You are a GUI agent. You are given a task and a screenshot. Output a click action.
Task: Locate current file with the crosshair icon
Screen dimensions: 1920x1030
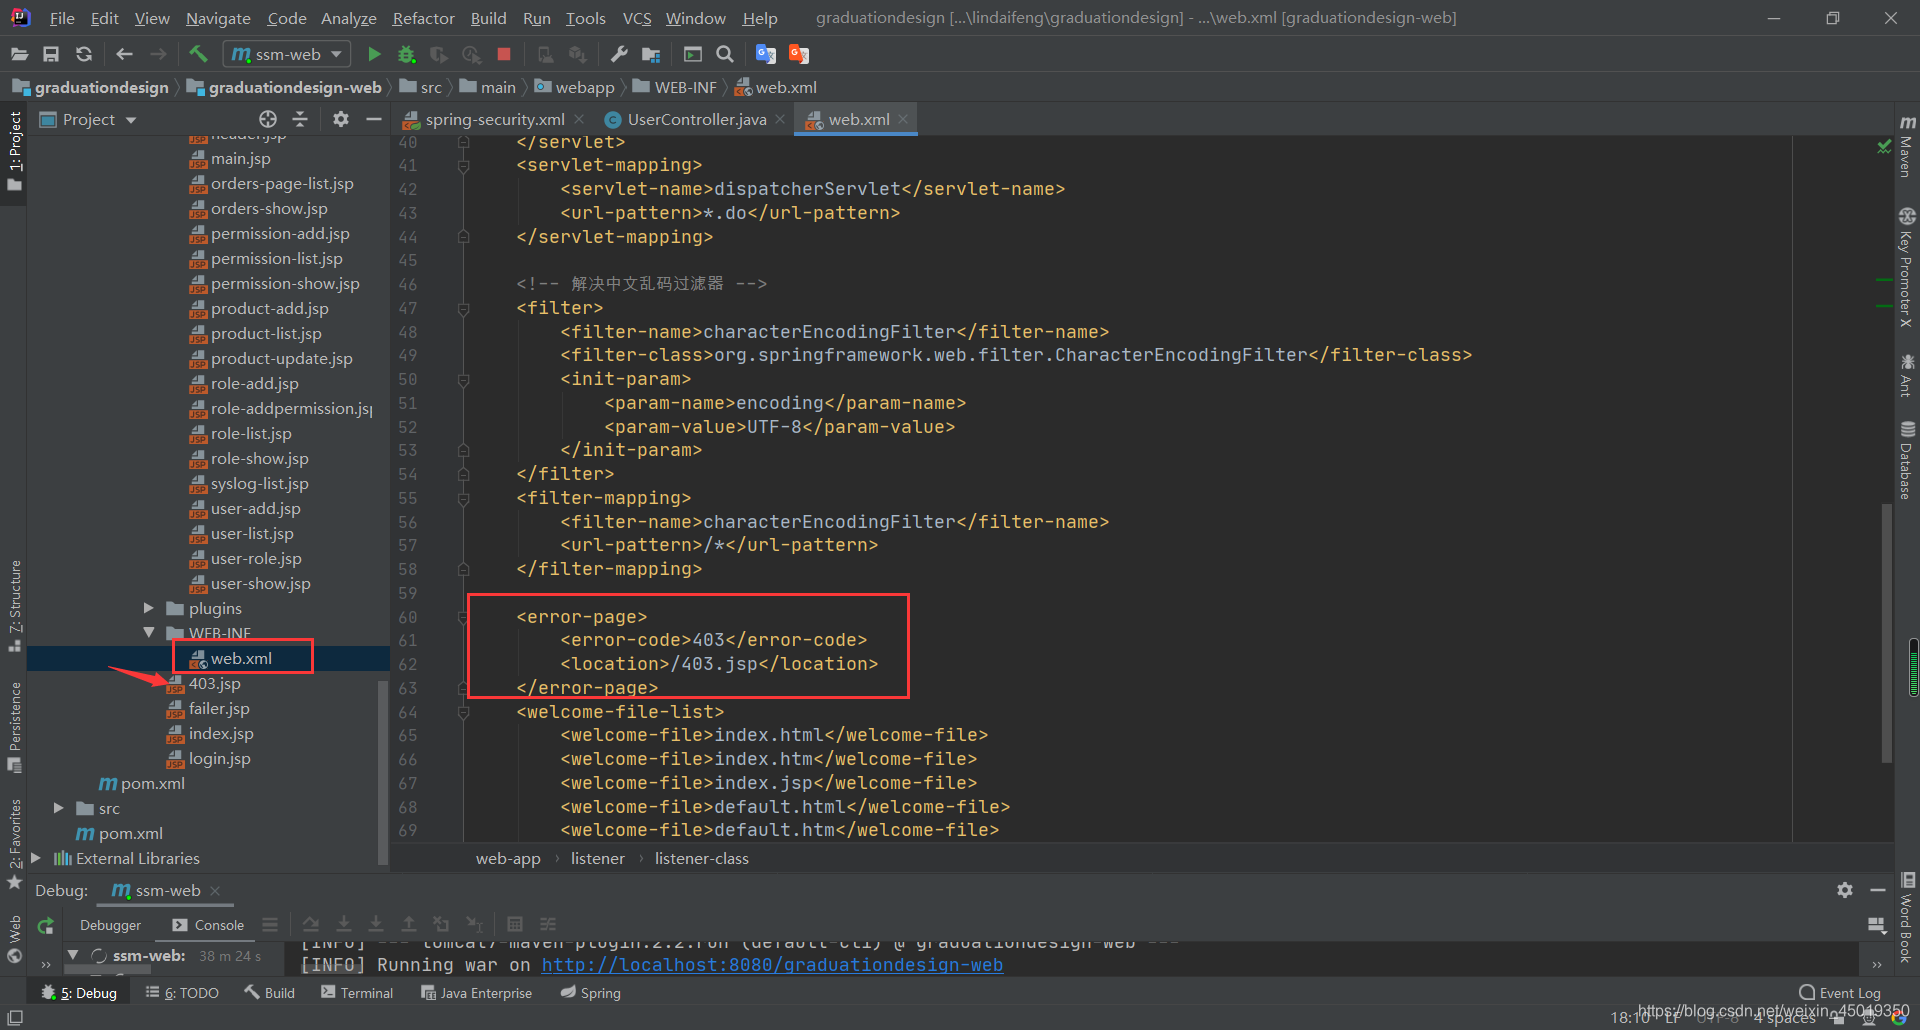point(267,119)
